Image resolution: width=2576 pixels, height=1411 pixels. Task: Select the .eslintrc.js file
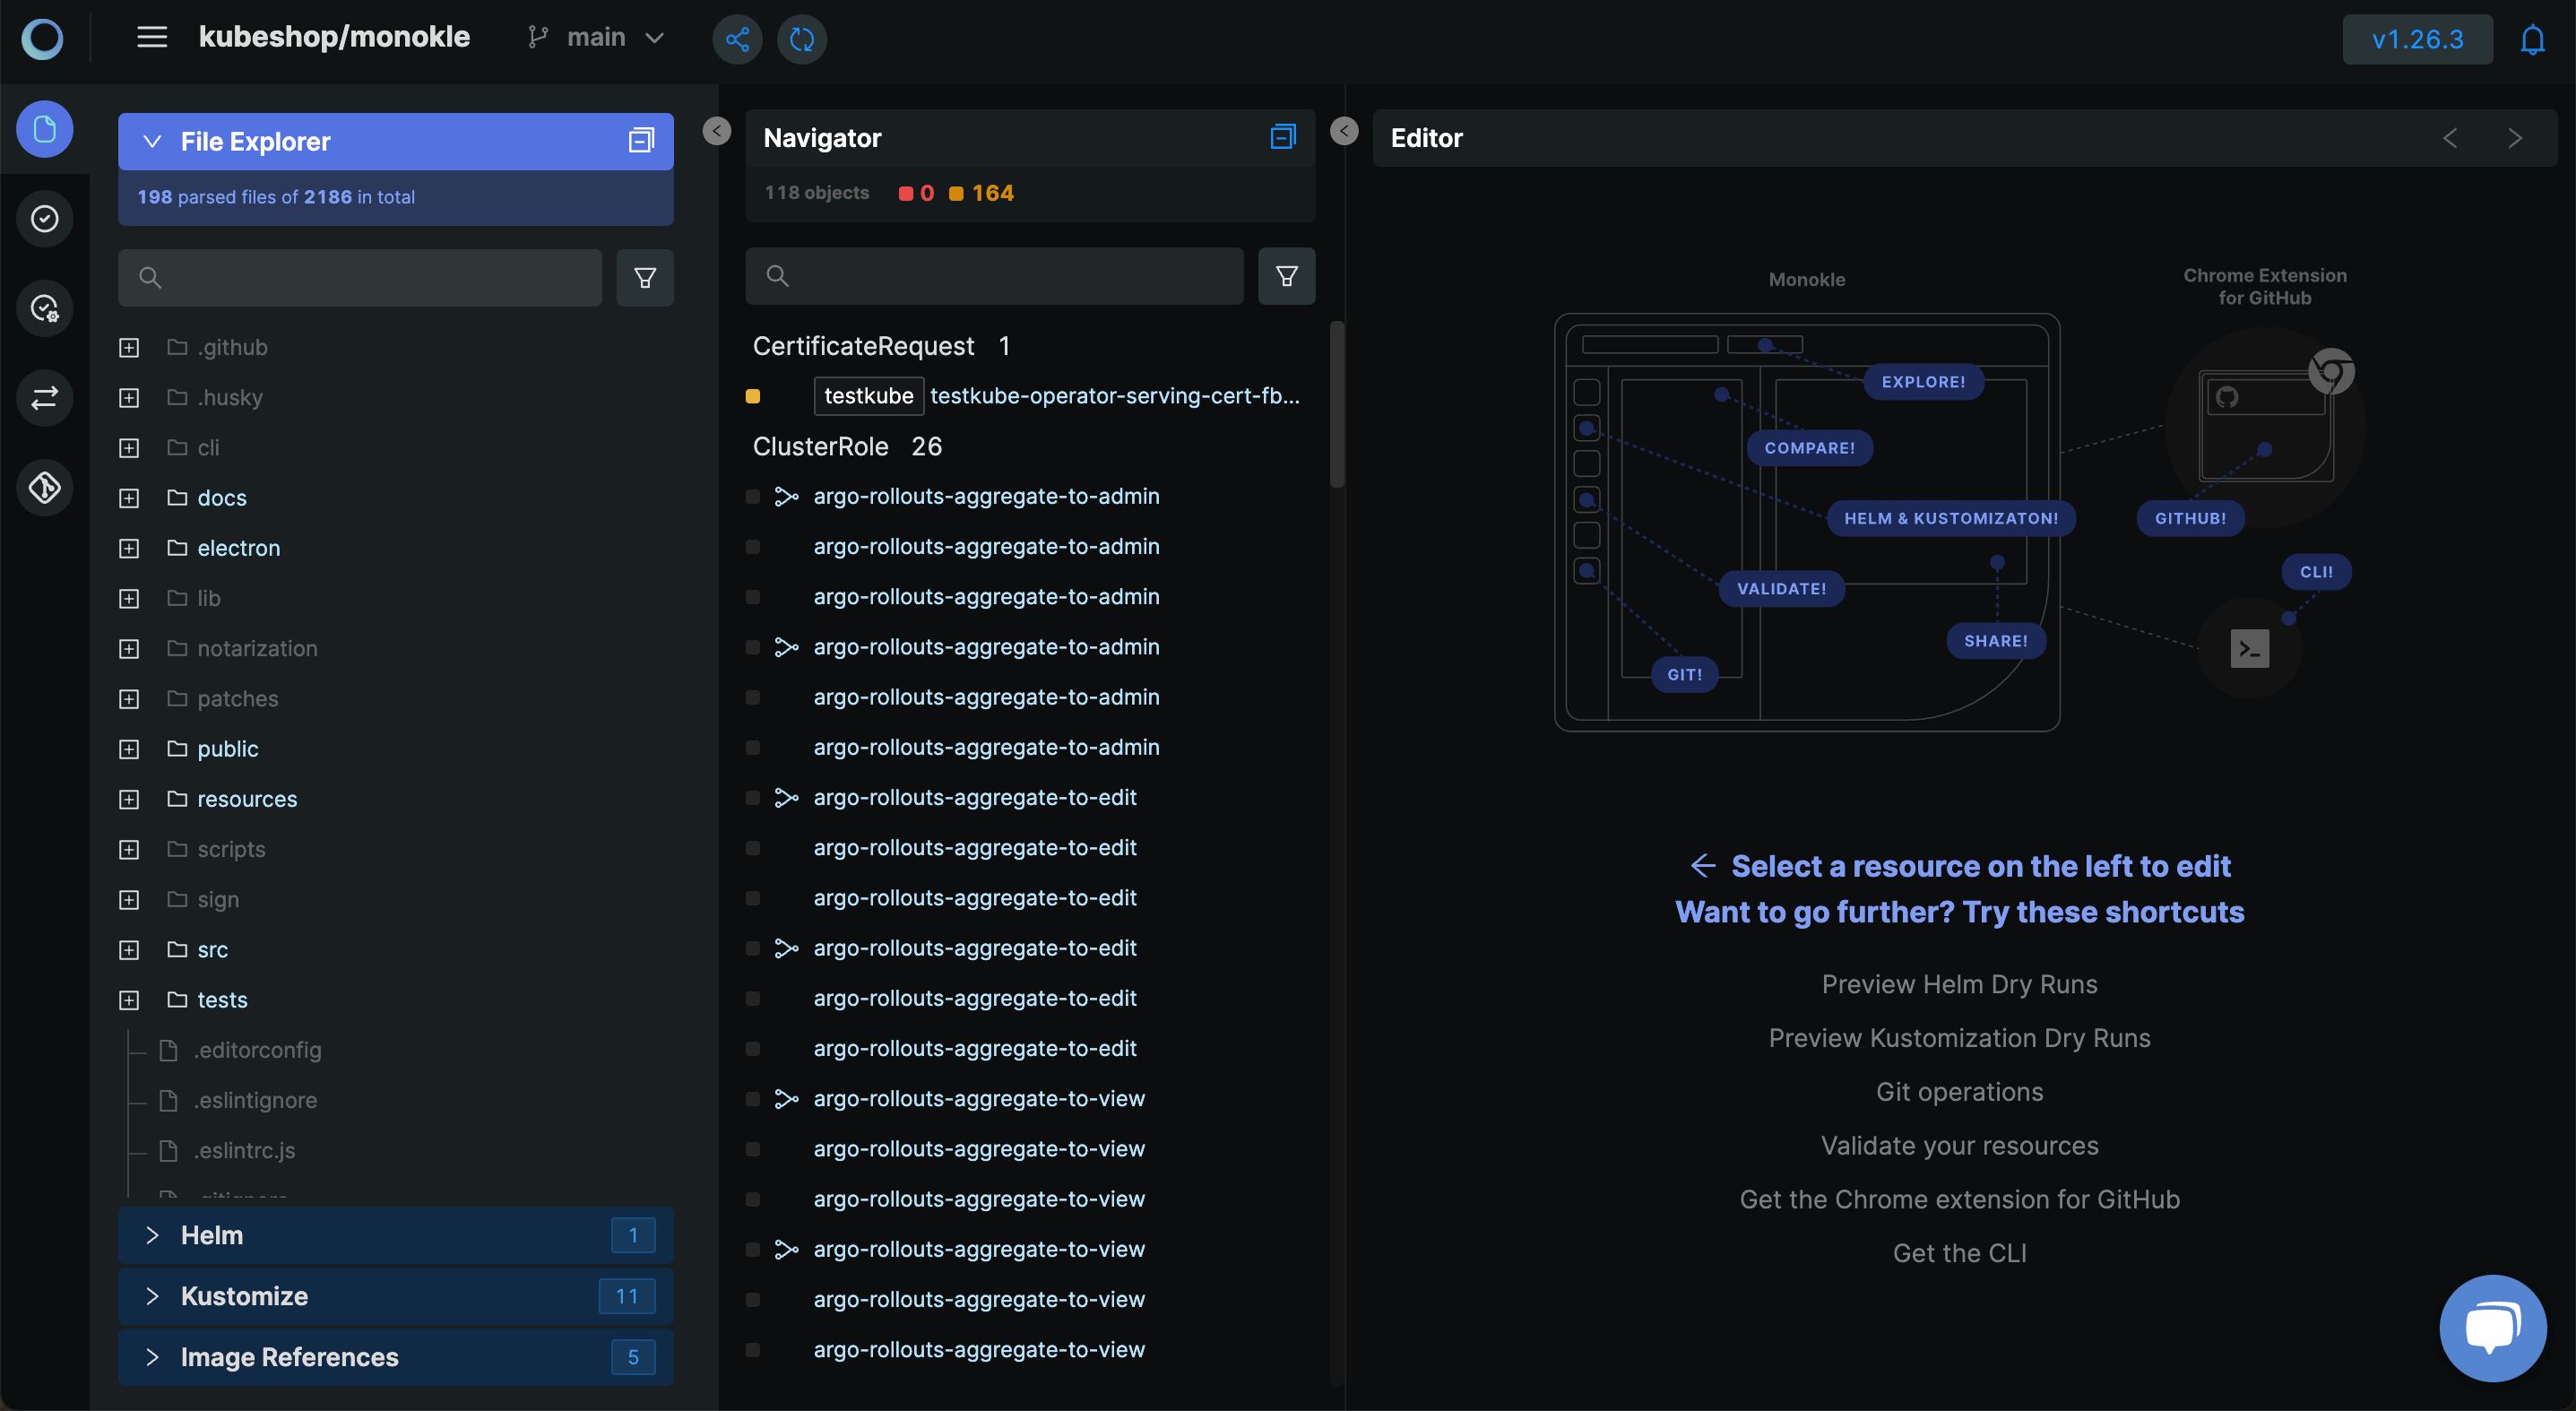[244, 1150]
